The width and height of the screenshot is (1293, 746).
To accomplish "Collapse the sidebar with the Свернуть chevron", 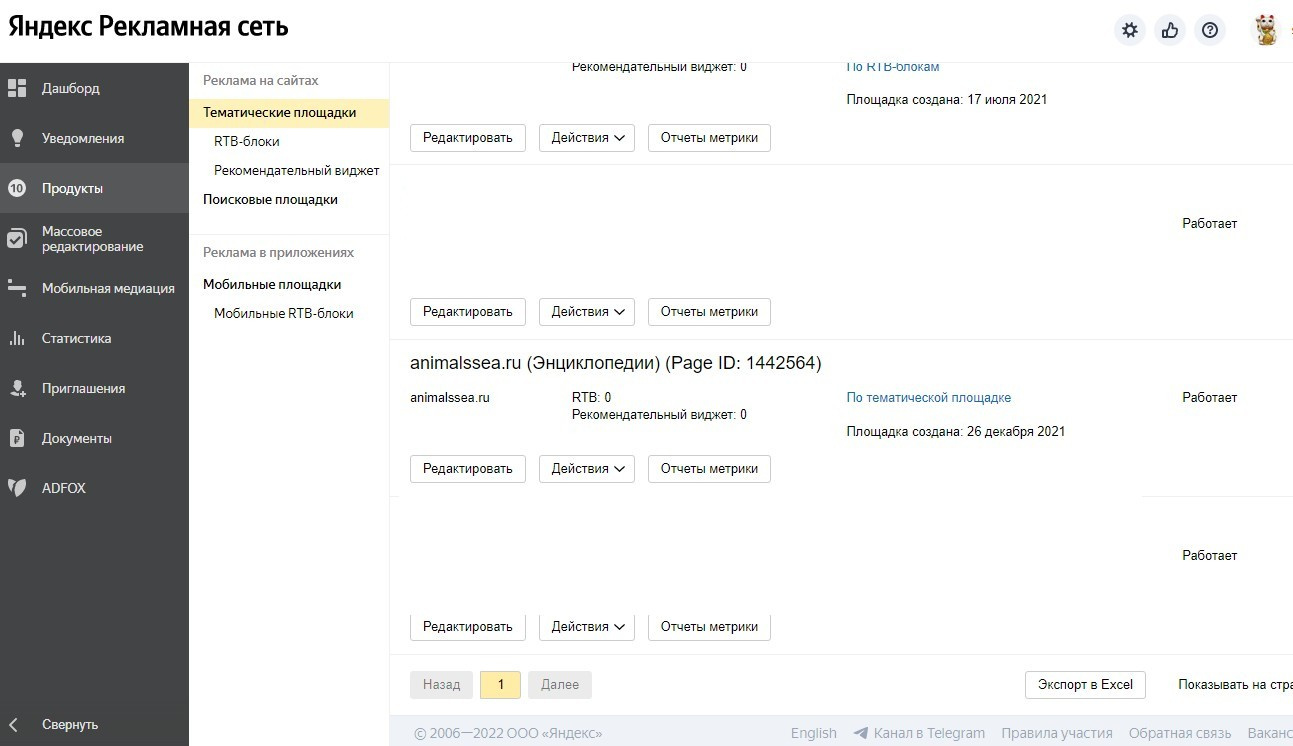I will (14, 724).
